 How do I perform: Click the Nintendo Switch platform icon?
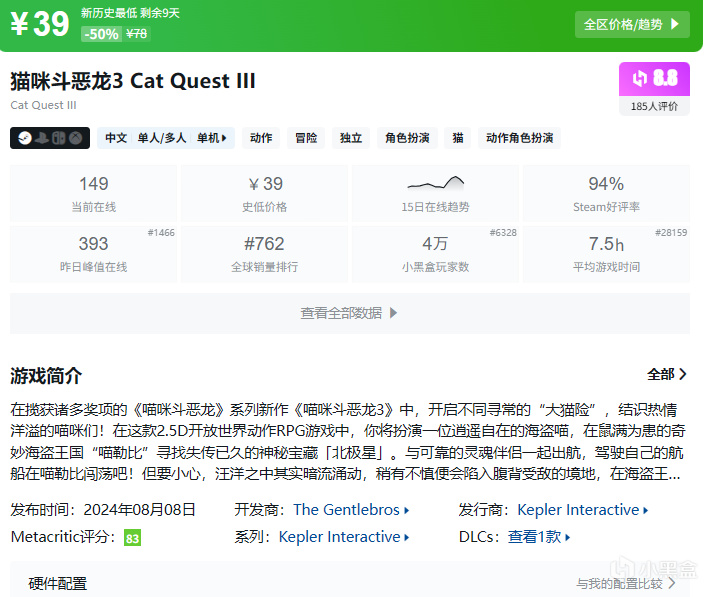pos(59,138)
